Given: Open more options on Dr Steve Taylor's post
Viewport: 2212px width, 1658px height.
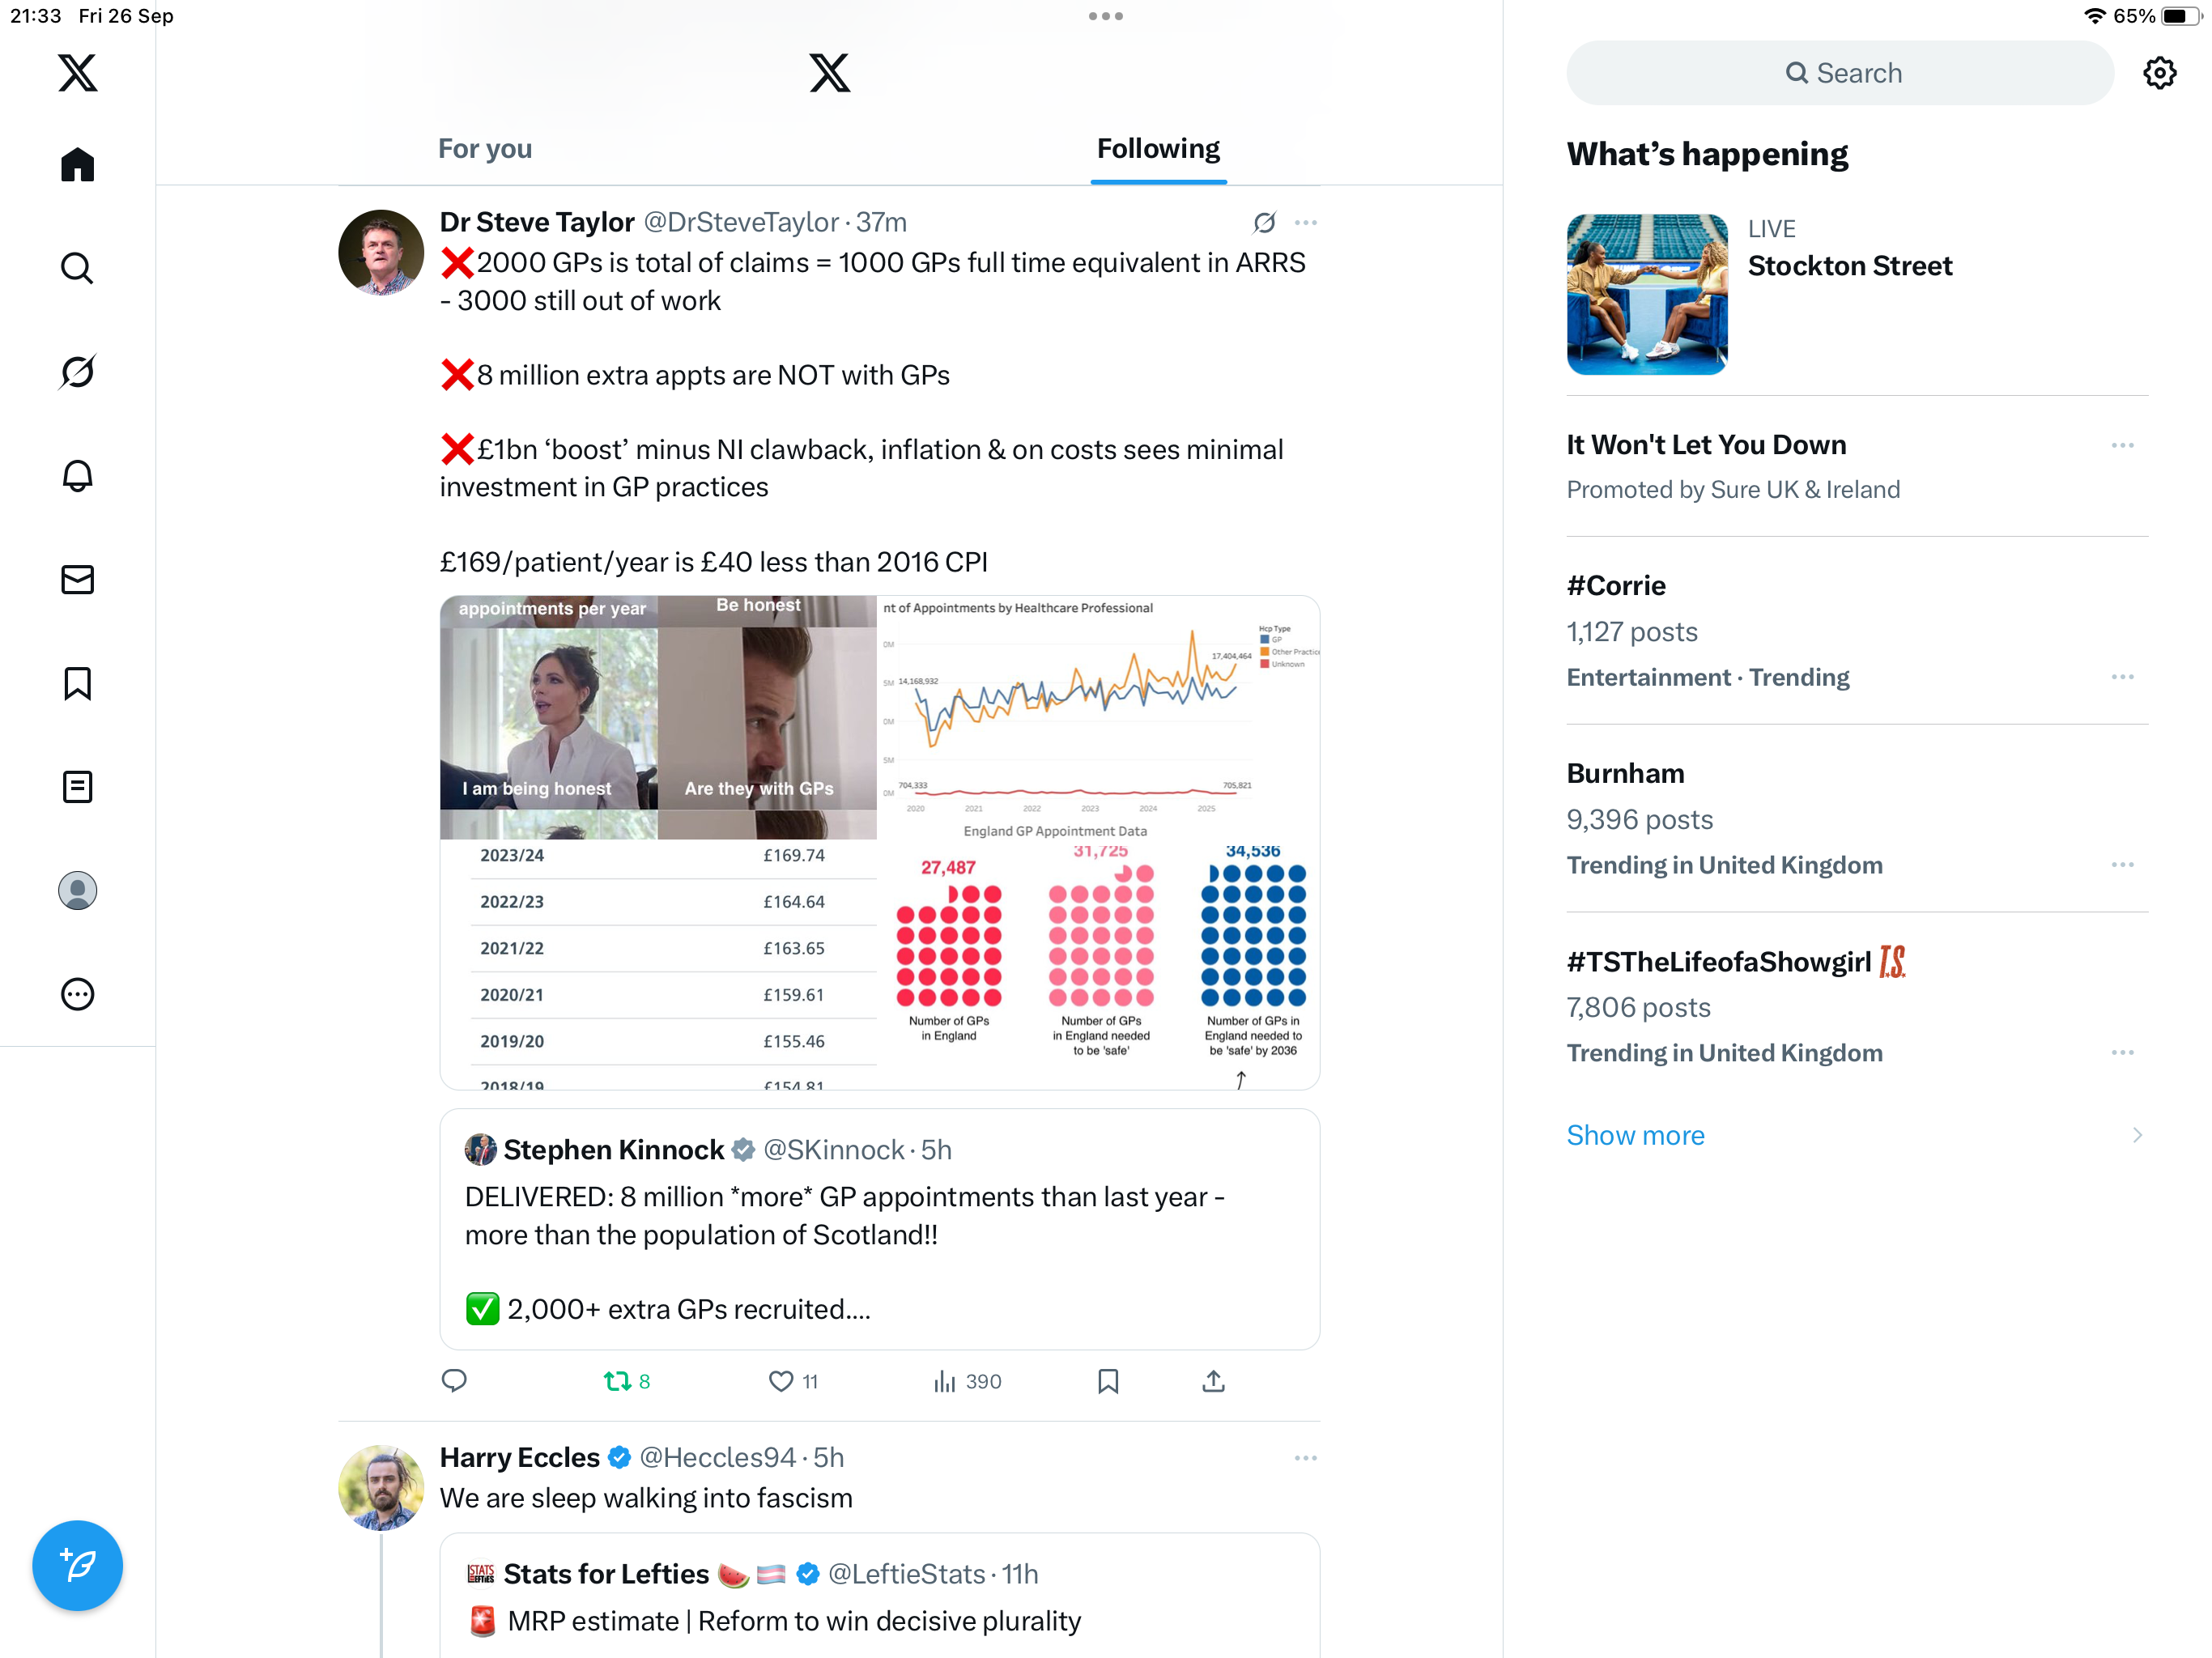Looking at the screenshot, I should tap(1305, 222).
